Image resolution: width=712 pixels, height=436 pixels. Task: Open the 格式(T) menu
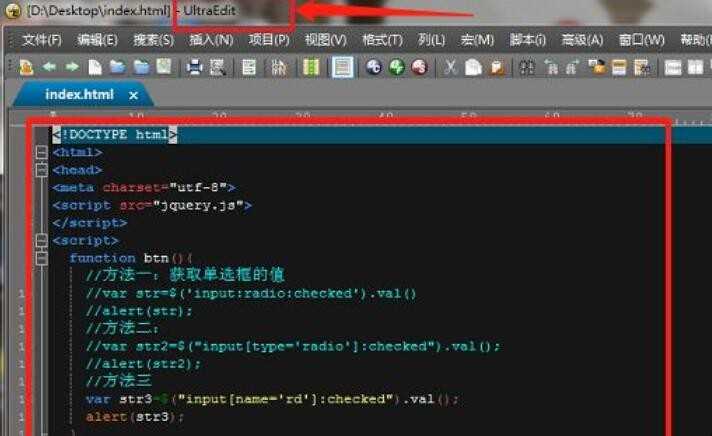click(x=382, y=40)
